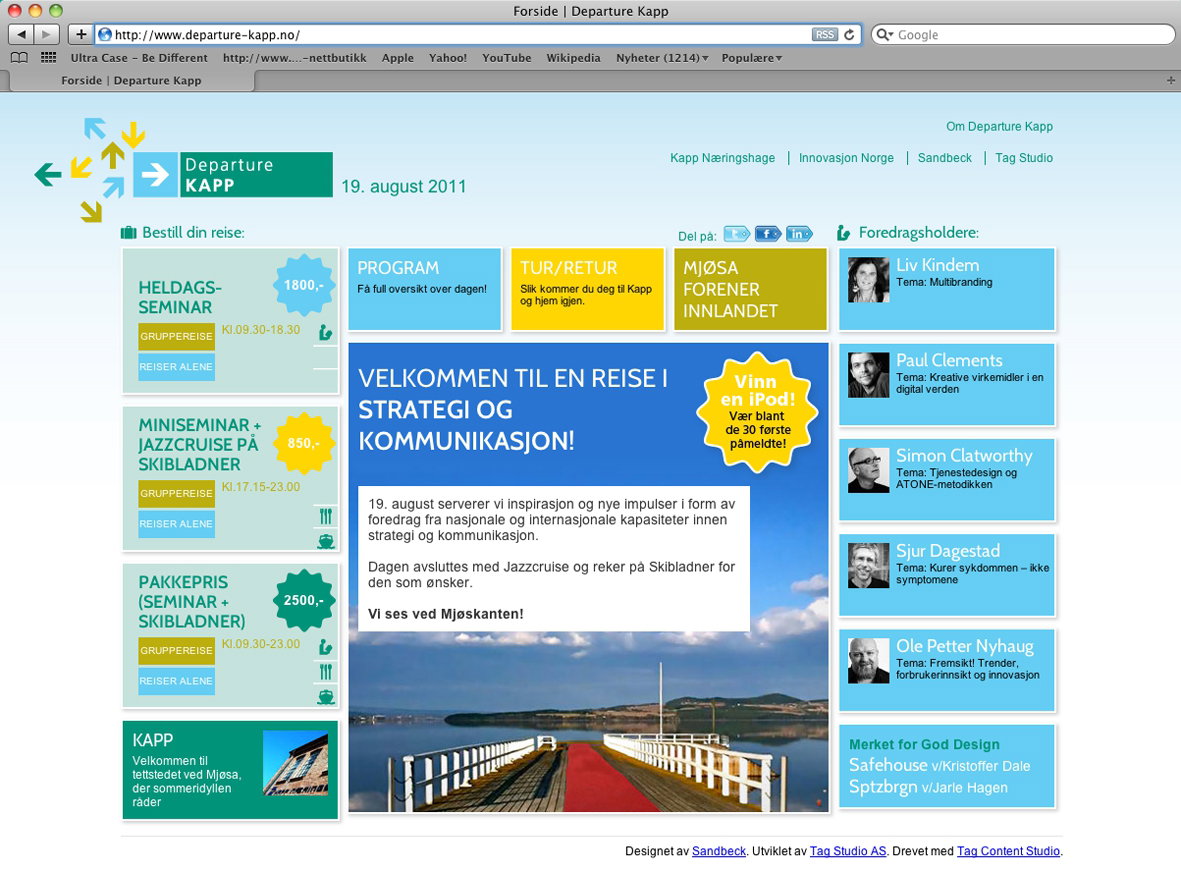Open the Innovasjon Norge link
The height and width of the screenshot is (871, 1181).
coord(846,158)
